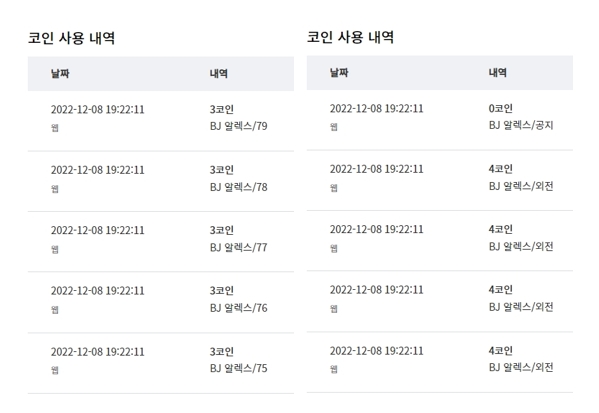Choose the BJ 알렉스/76 entry
Image resolution: width=599 pixels, height=413 pixels.
[238, 308]
